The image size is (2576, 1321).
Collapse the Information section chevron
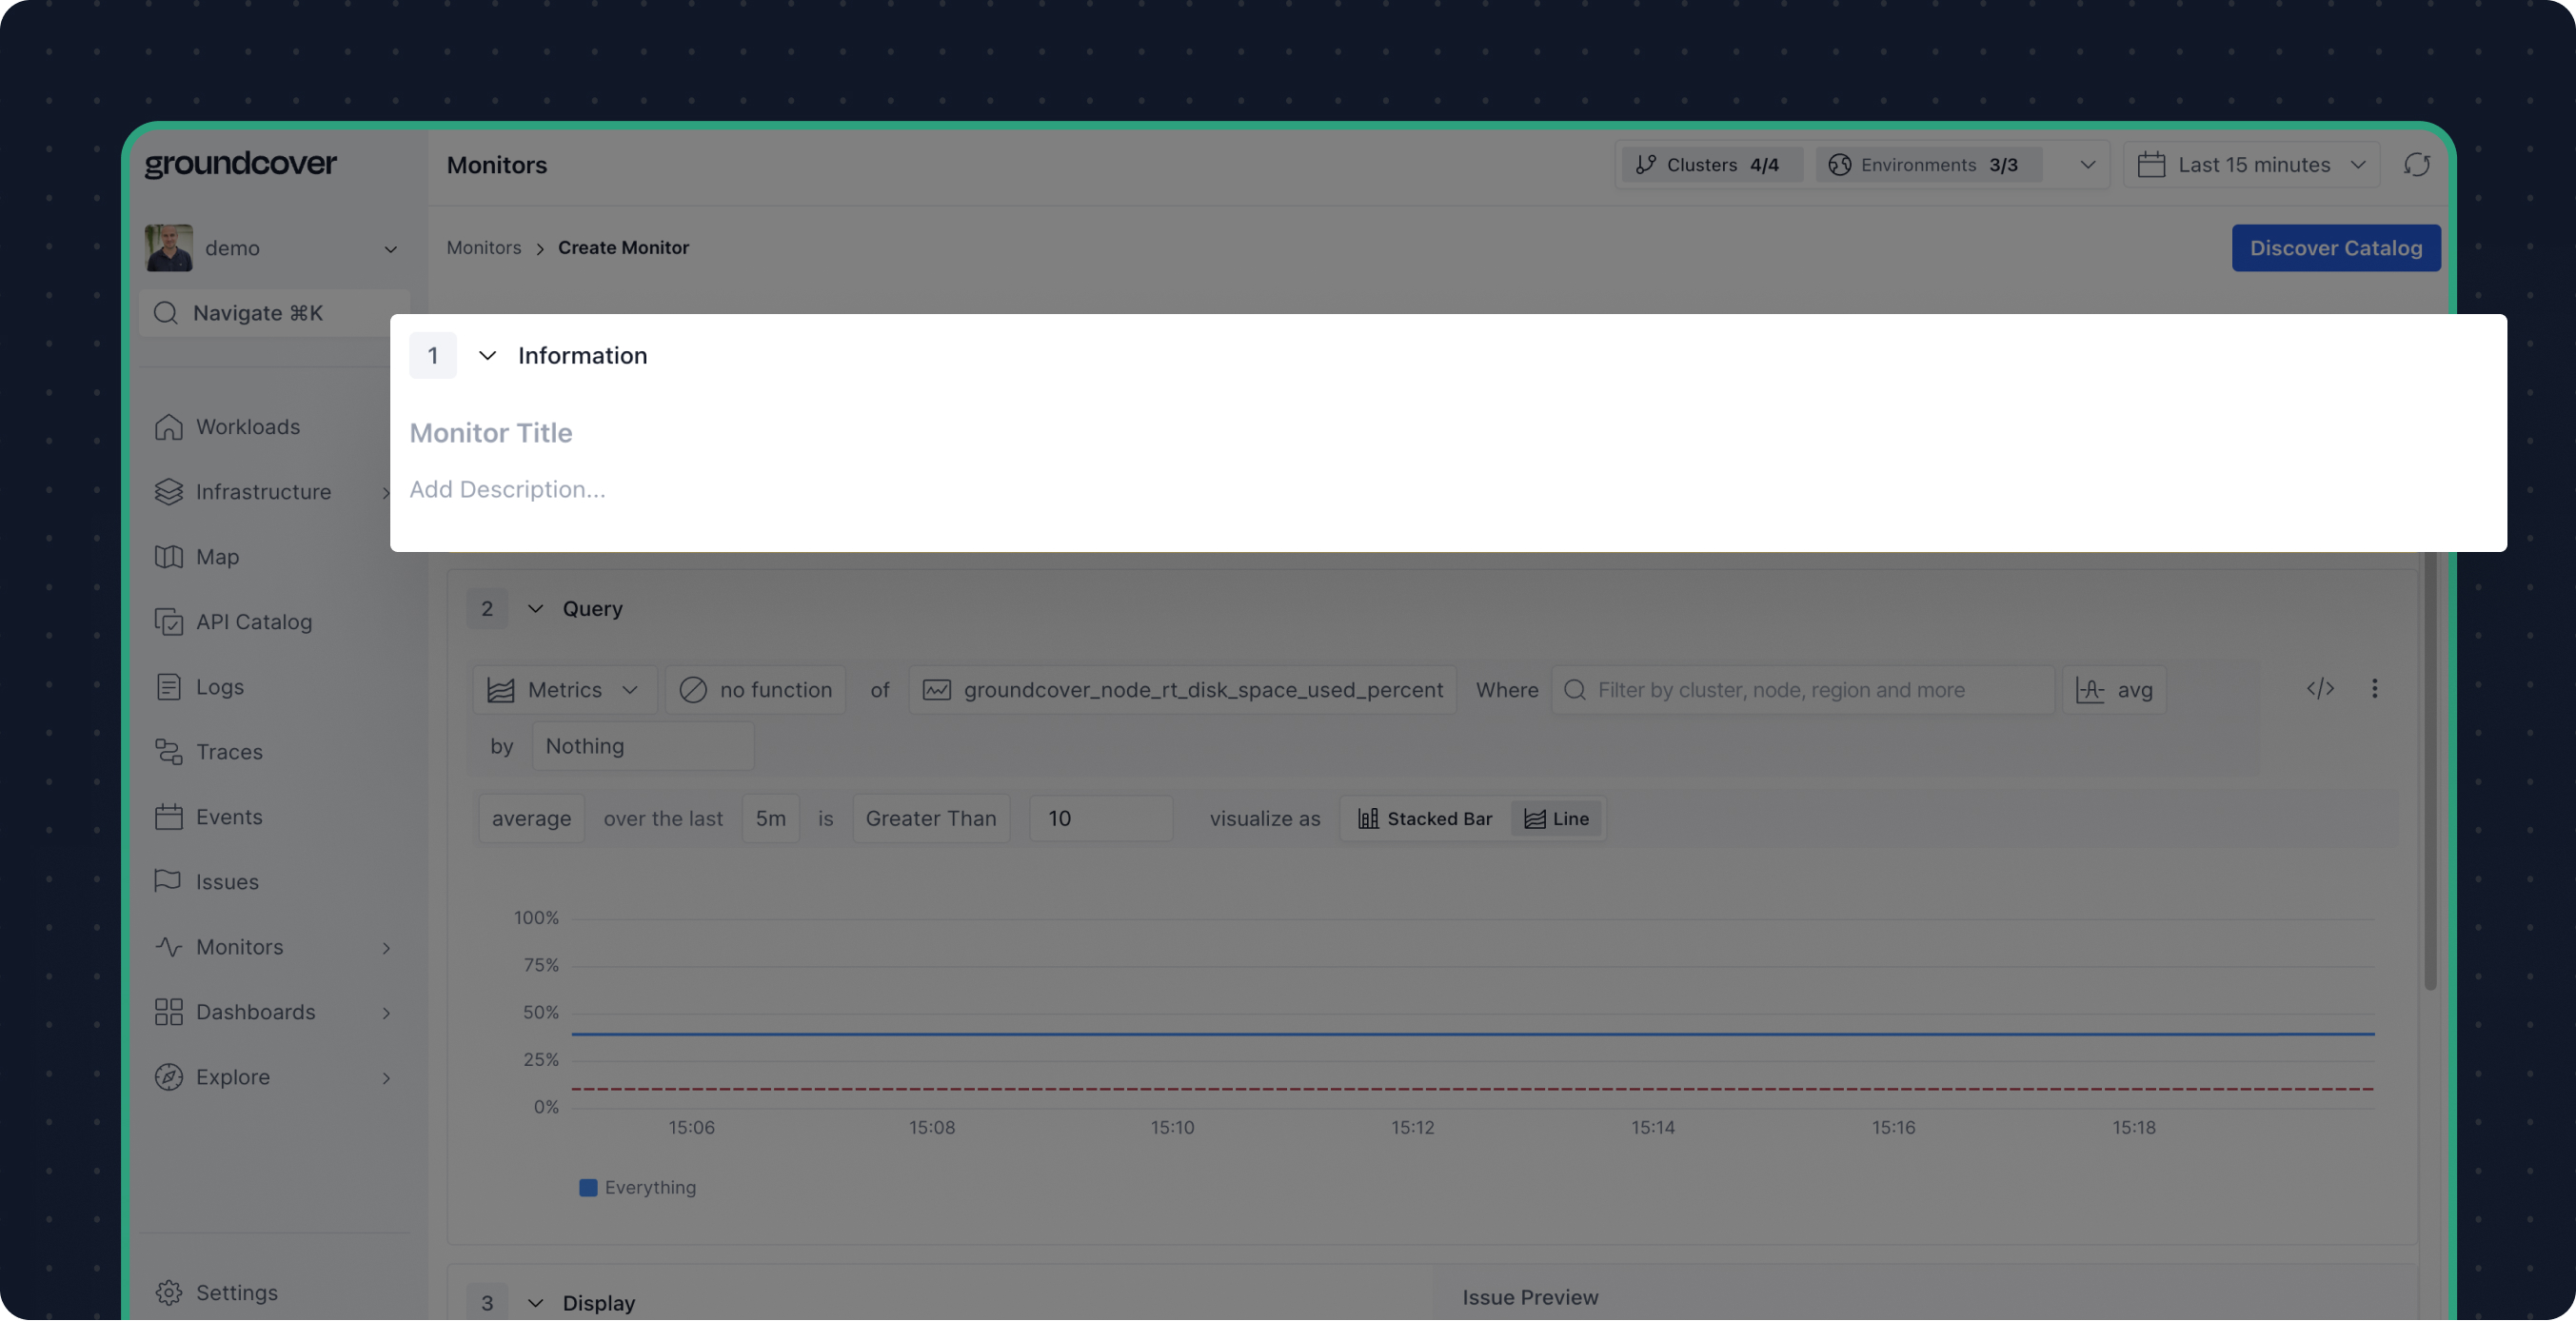pyautogui.click(x=487, y=356)
